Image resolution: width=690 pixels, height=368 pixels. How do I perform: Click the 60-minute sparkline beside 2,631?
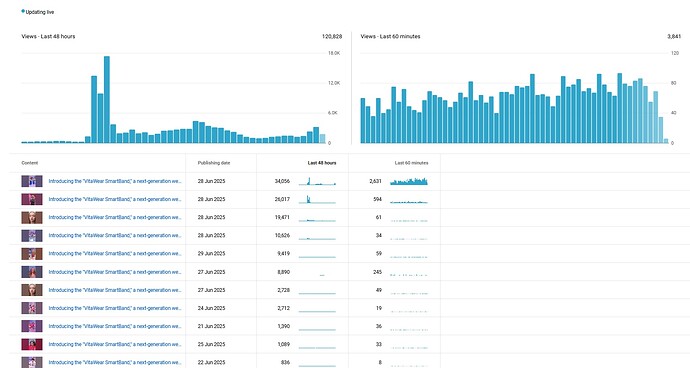pyautogui.click(x=409, y=181)
